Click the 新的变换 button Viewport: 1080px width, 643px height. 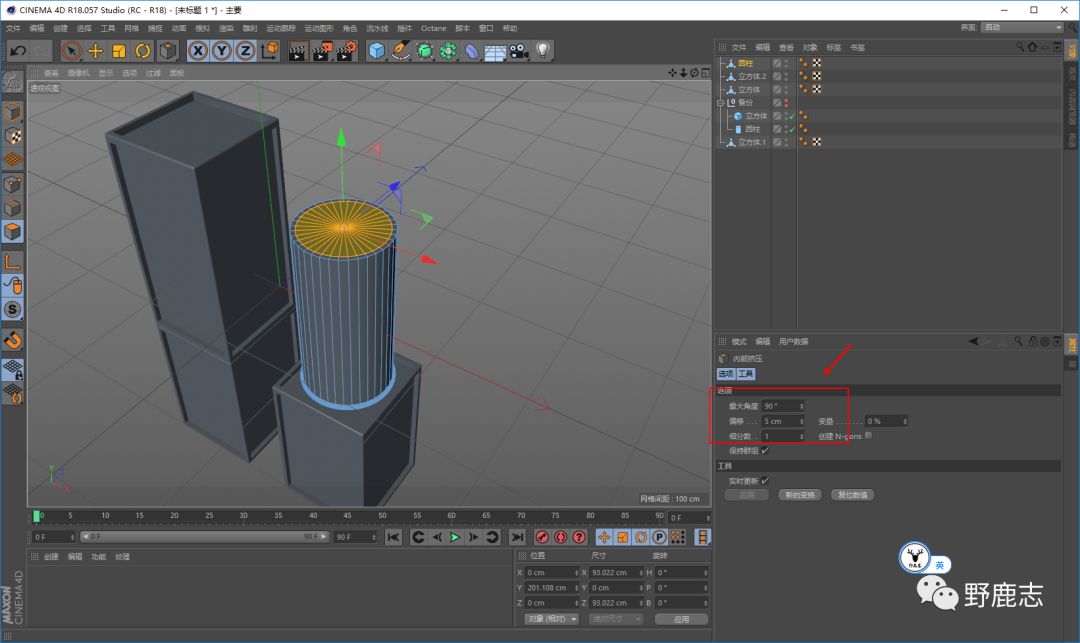(802, 495)
